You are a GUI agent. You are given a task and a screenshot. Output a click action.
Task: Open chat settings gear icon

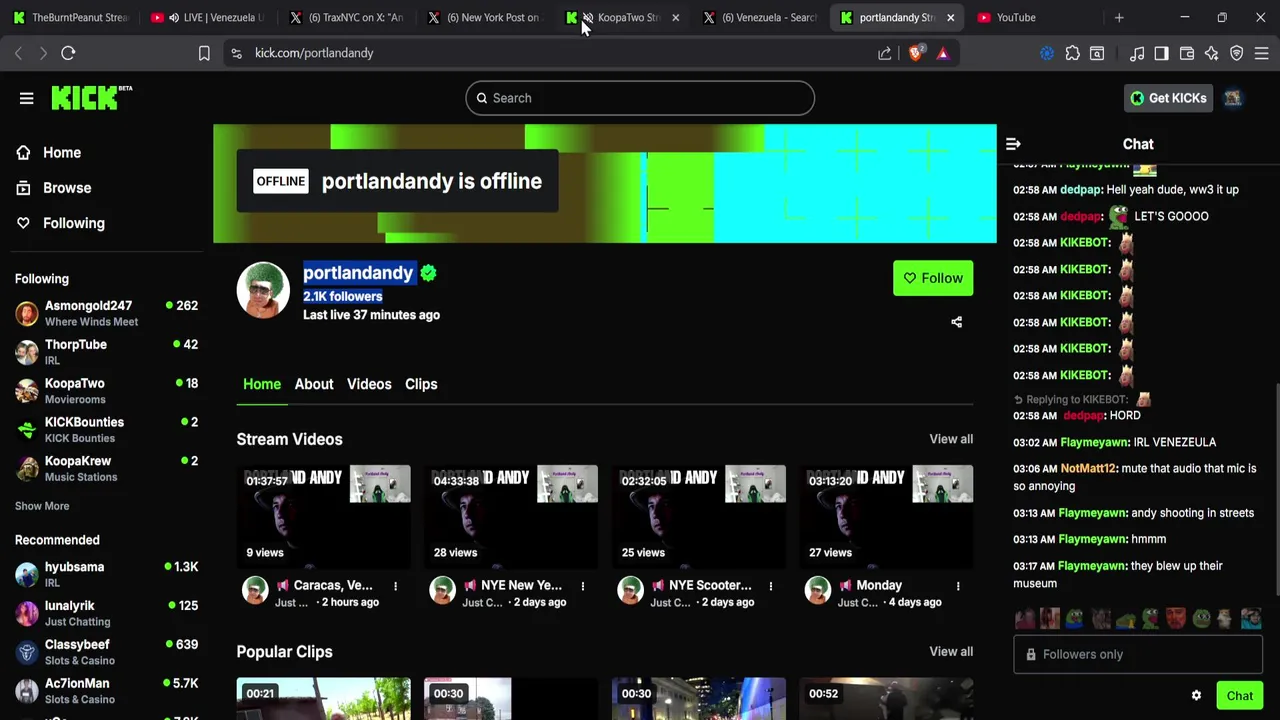point(1196,696)
